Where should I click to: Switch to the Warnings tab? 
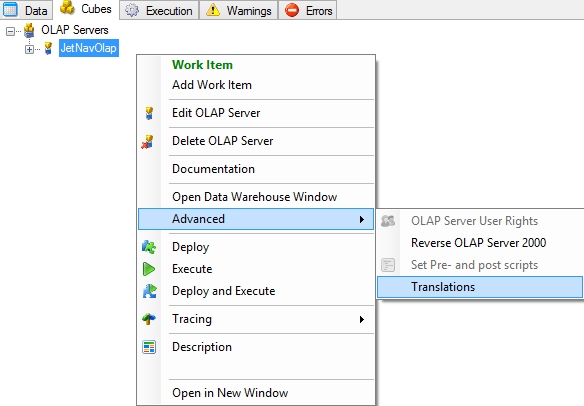click(x=239, y=10)
